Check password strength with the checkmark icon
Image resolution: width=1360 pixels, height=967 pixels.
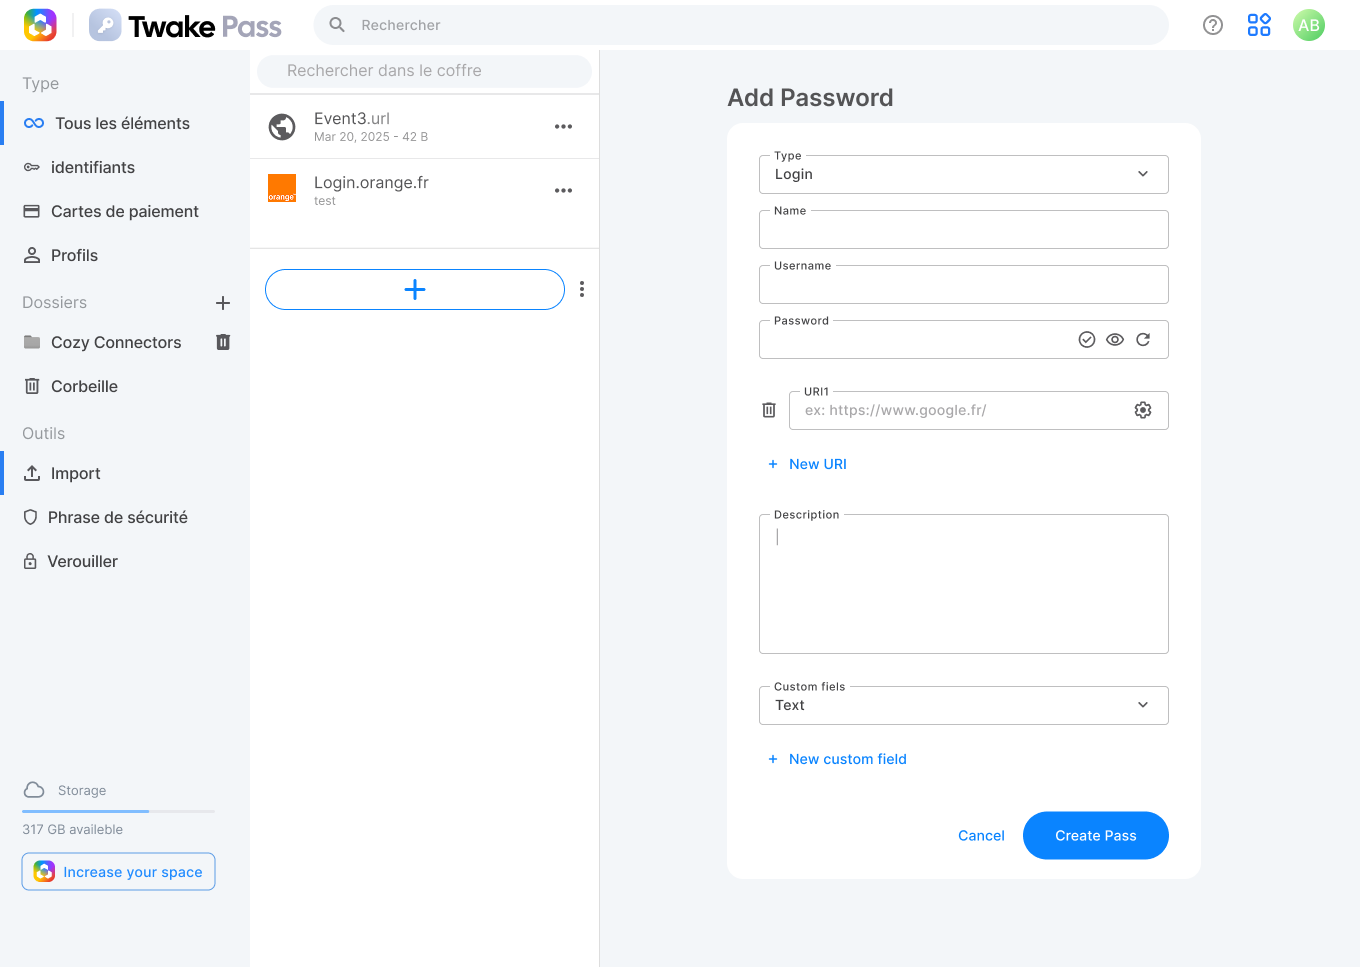point(1087,340)
